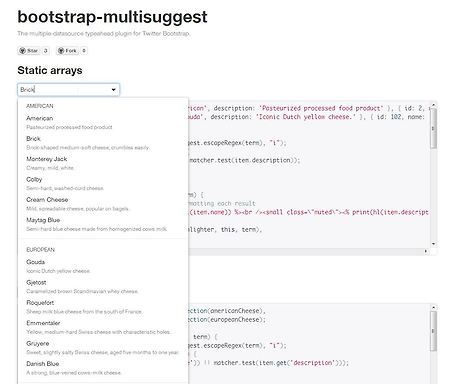This screenshot has width=450, height=384.
Task: Click right arrow of horizontal code scrollbar
Action: 426,251
